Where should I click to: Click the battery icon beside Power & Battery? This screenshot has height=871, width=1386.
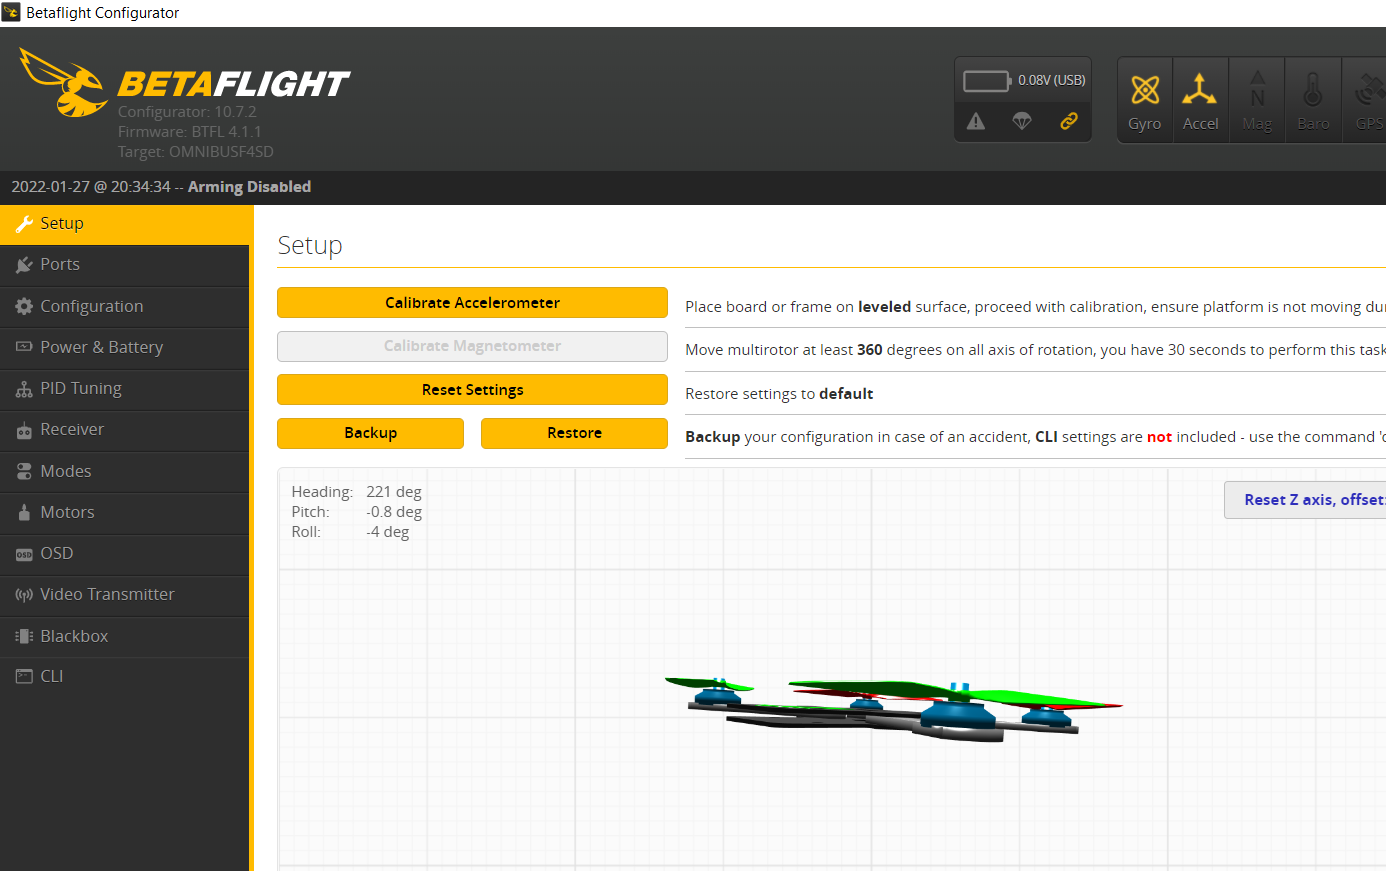[24, 347]
